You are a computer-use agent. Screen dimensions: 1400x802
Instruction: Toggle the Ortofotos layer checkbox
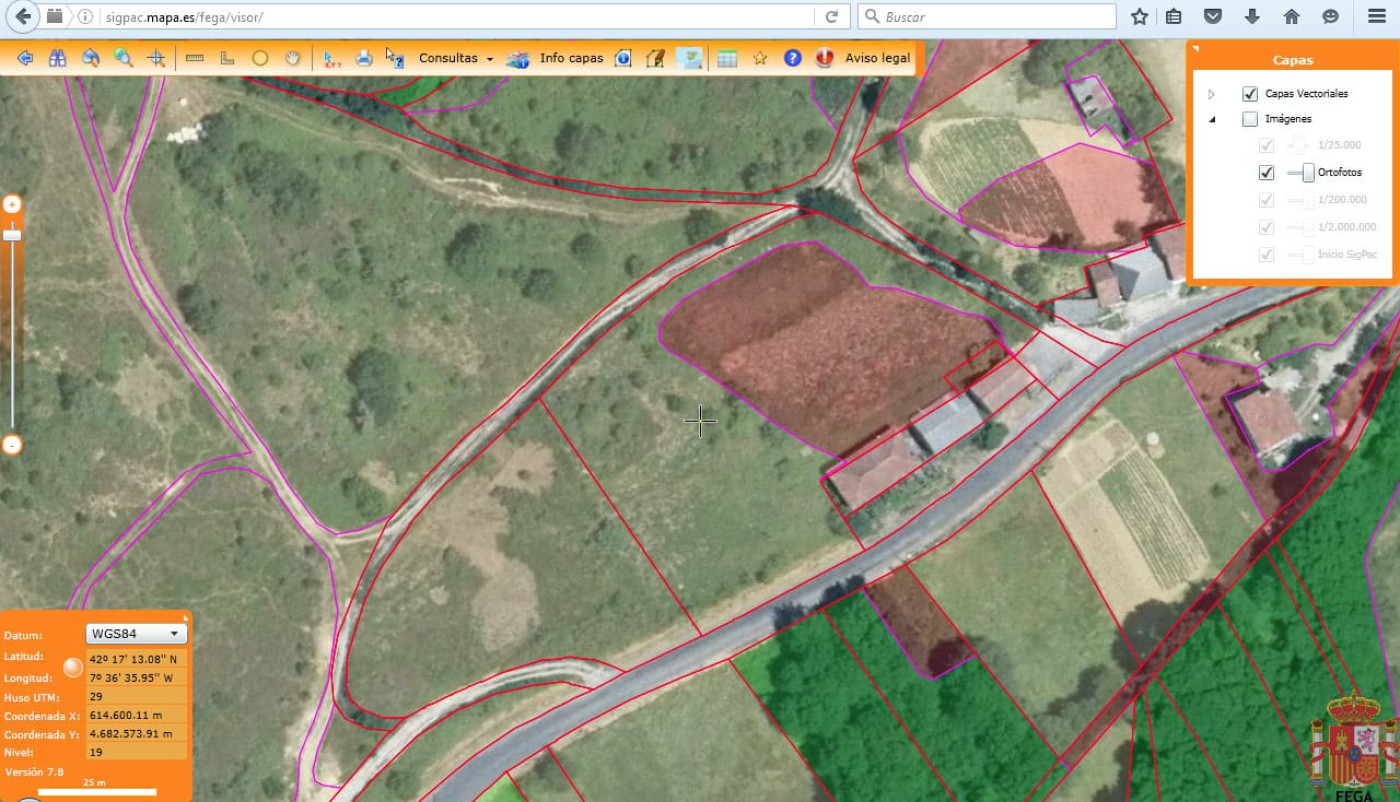[x=1267, y=172]
